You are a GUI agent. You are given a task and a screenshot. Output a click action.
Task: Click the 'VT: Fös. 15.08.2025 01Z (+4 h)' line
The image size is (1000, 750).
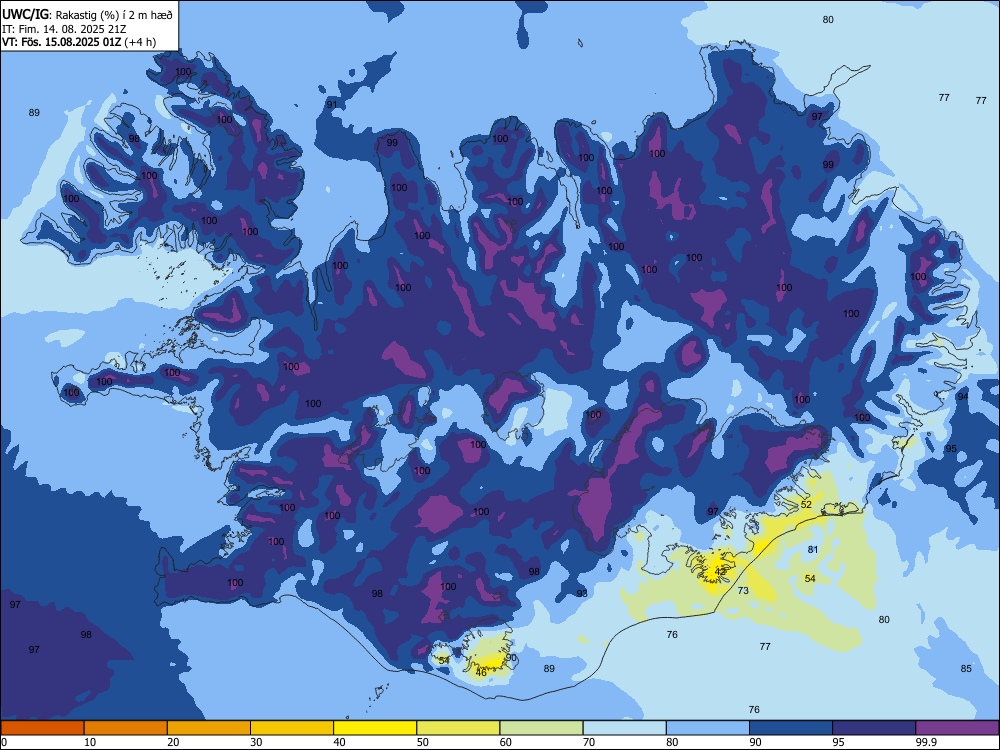pos(79,42)
